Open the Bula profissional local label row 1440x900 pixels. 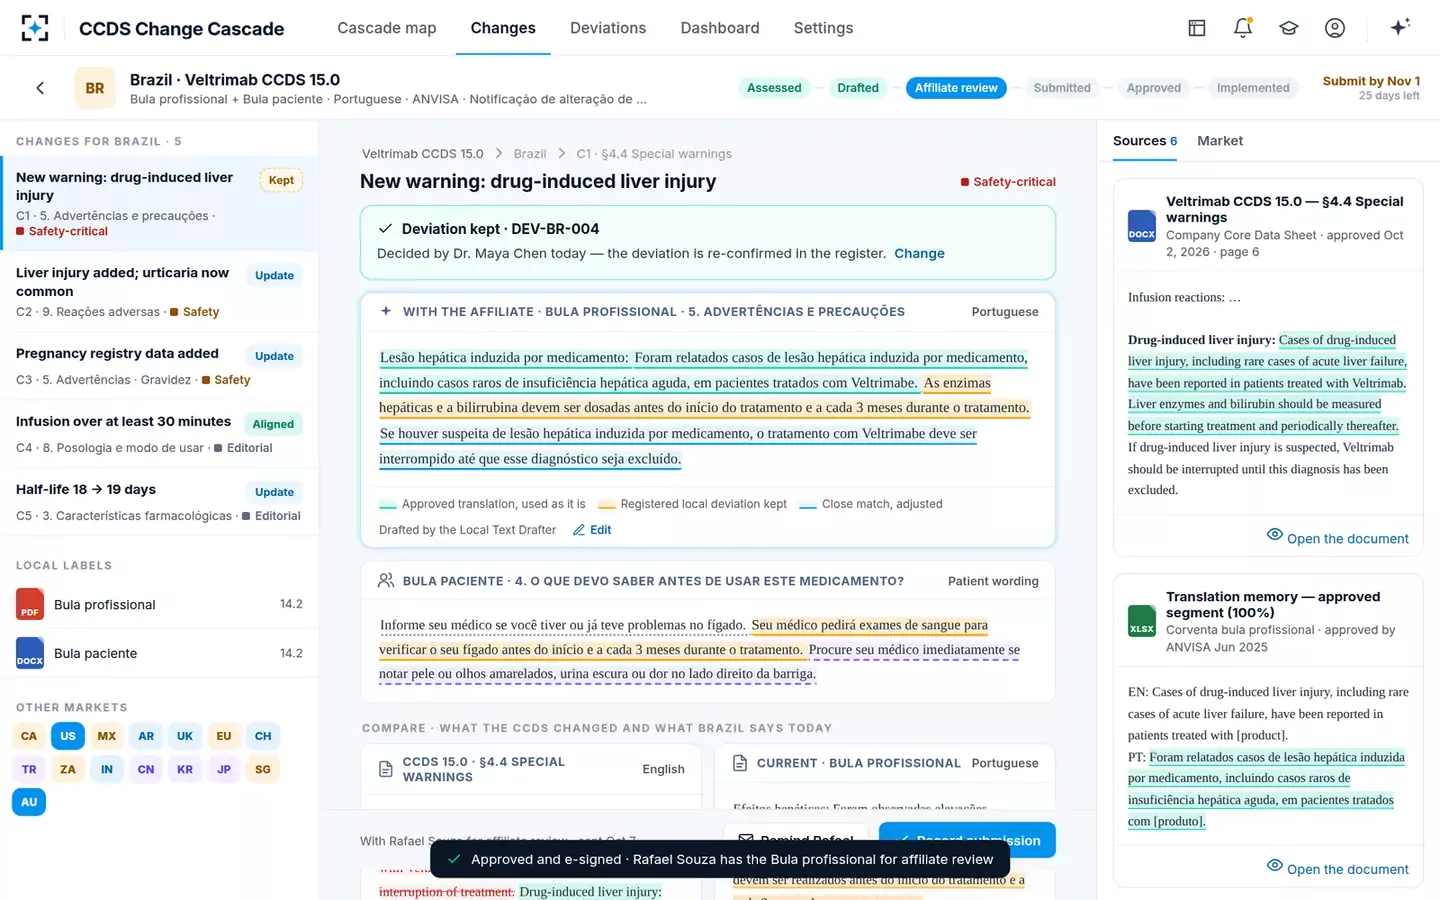[160, 604]
